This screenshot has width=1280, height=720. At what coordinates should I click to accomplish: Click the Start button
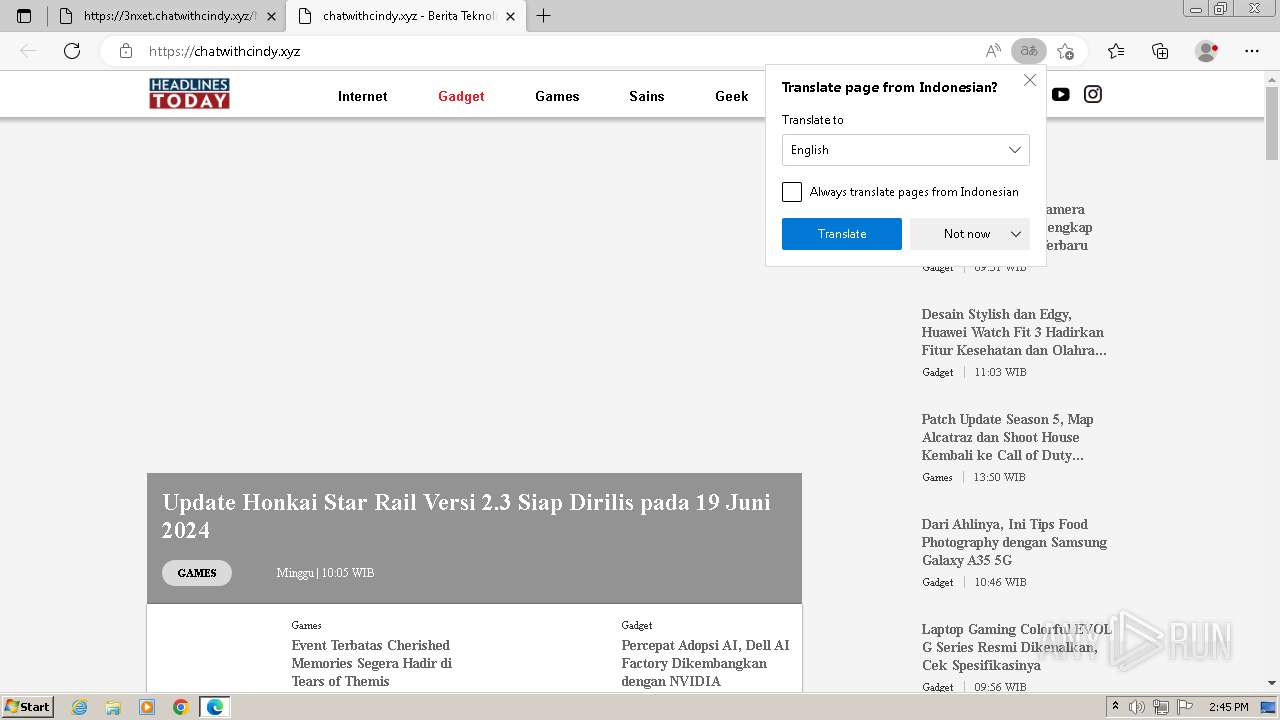tap(28, 707)
